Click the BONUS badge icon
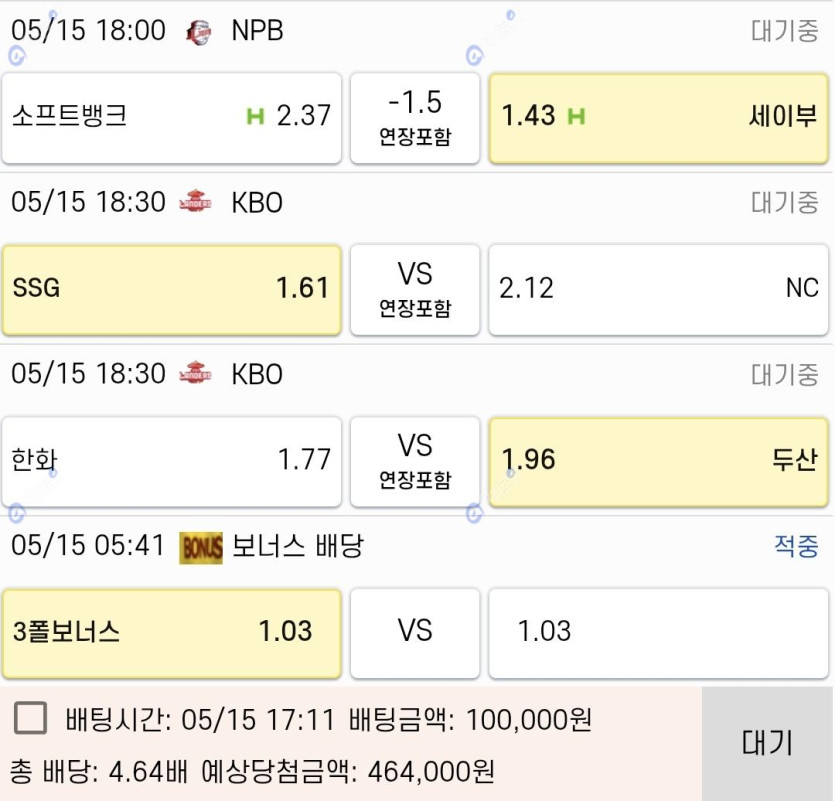Viewport: 835px width, 801px height. [201, 548]
